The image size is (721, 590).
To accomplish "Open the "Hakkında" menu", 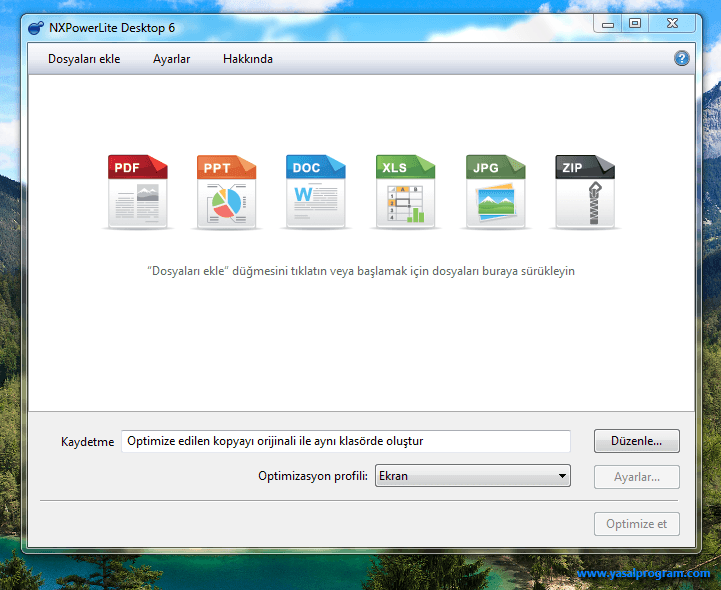I will [247, 59].
